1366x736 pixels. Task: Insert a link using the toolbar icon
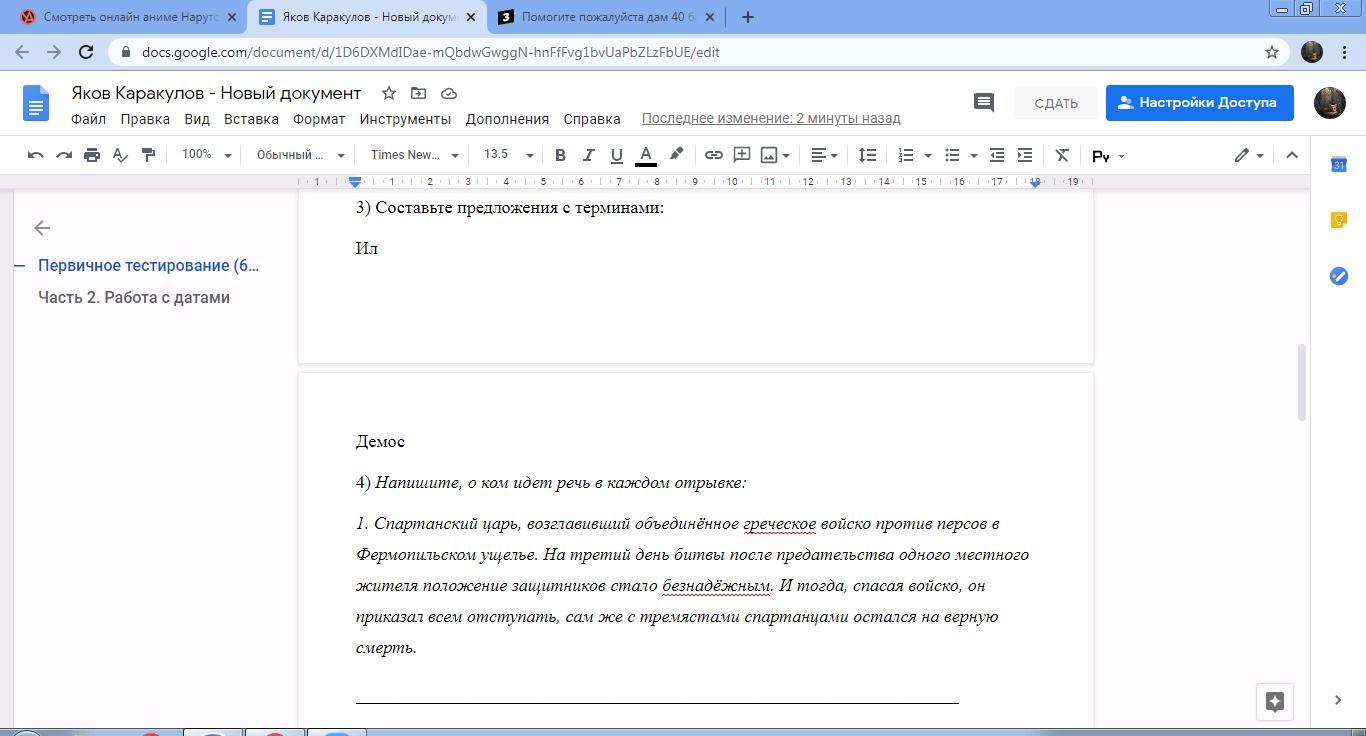tap(713, 155)
